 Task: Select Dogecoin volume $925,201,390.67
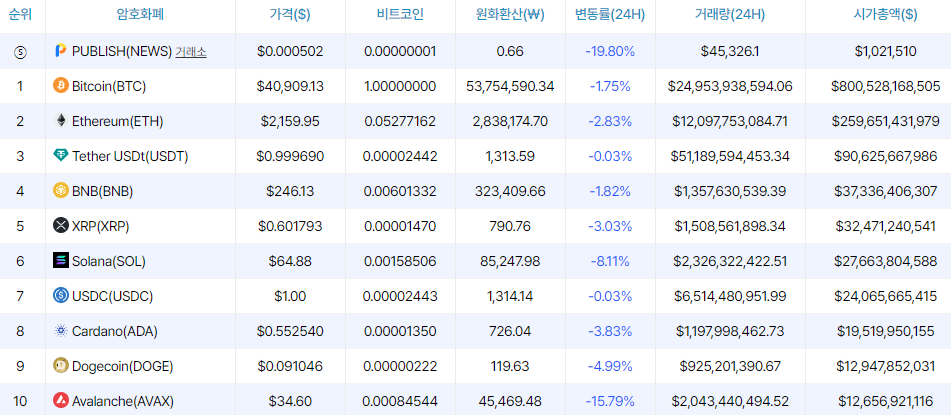point(730,366)
